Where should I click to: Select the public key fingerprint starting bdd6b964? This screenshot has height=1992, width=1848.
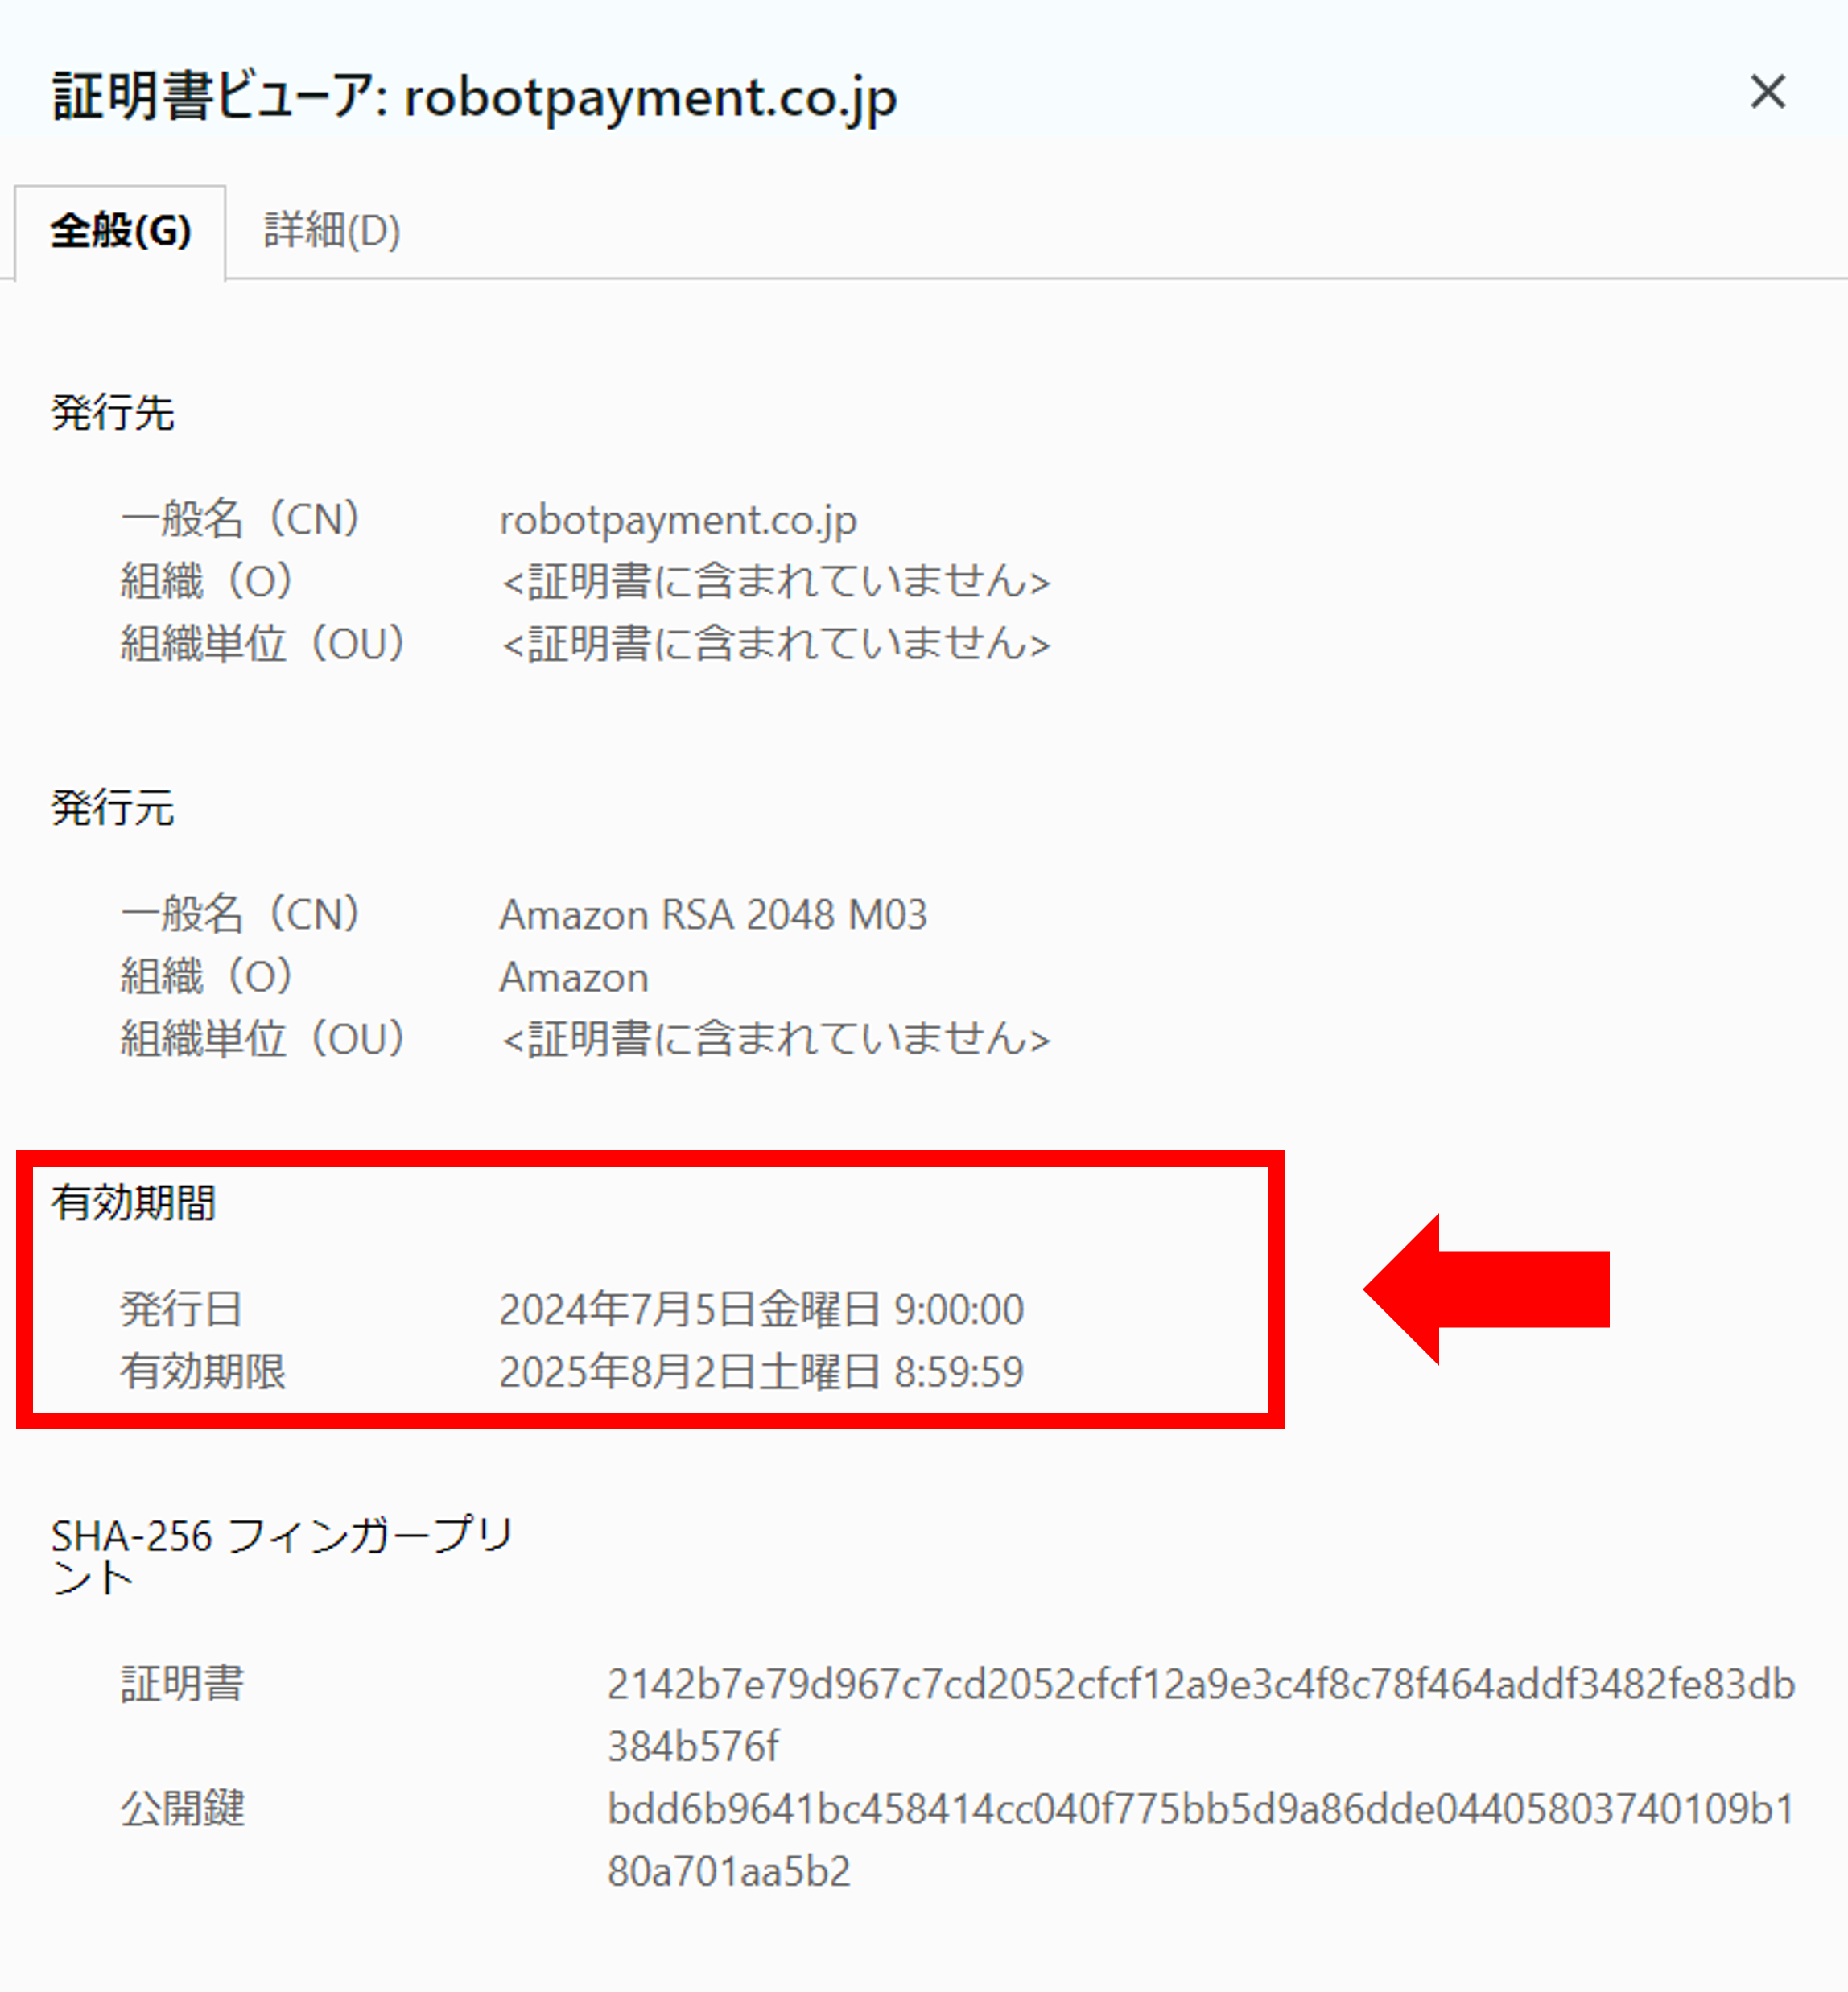[1201, 1839]
